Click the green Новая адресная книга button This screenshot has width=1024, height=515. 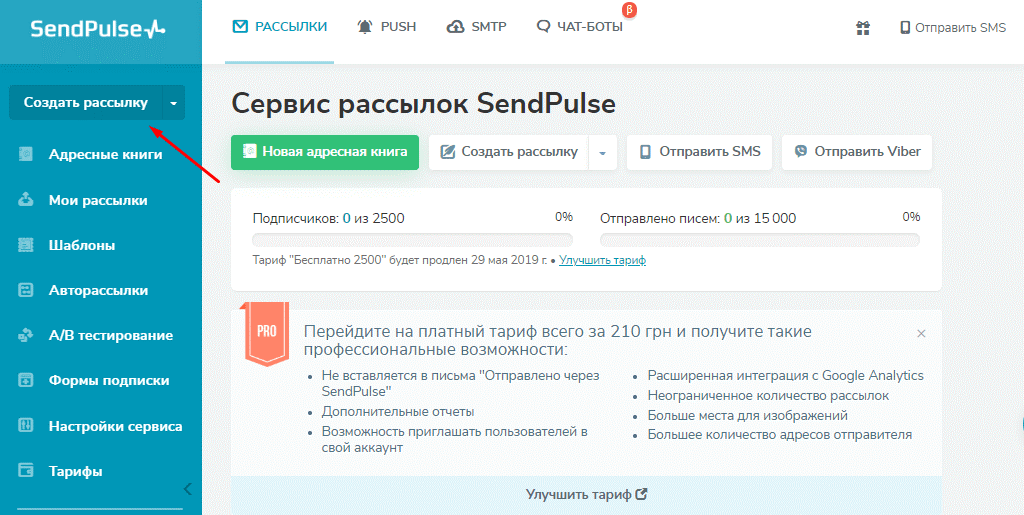pos(325,152)
